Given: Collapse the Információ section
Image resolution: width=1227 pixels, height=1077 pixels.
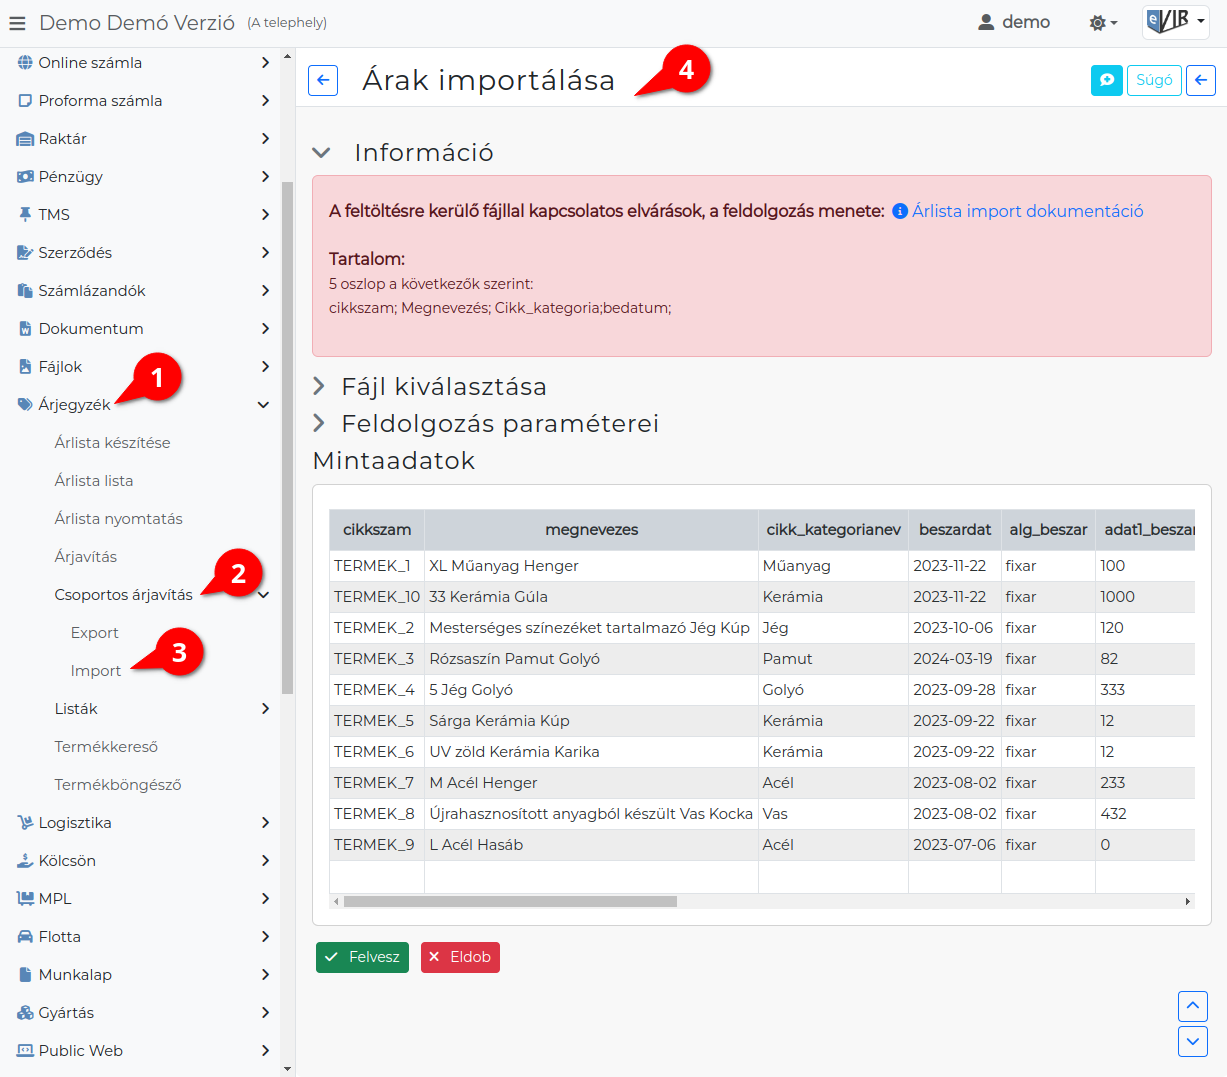Looking at the screenshot, I should pyautogui.click(x=321, y=153).
